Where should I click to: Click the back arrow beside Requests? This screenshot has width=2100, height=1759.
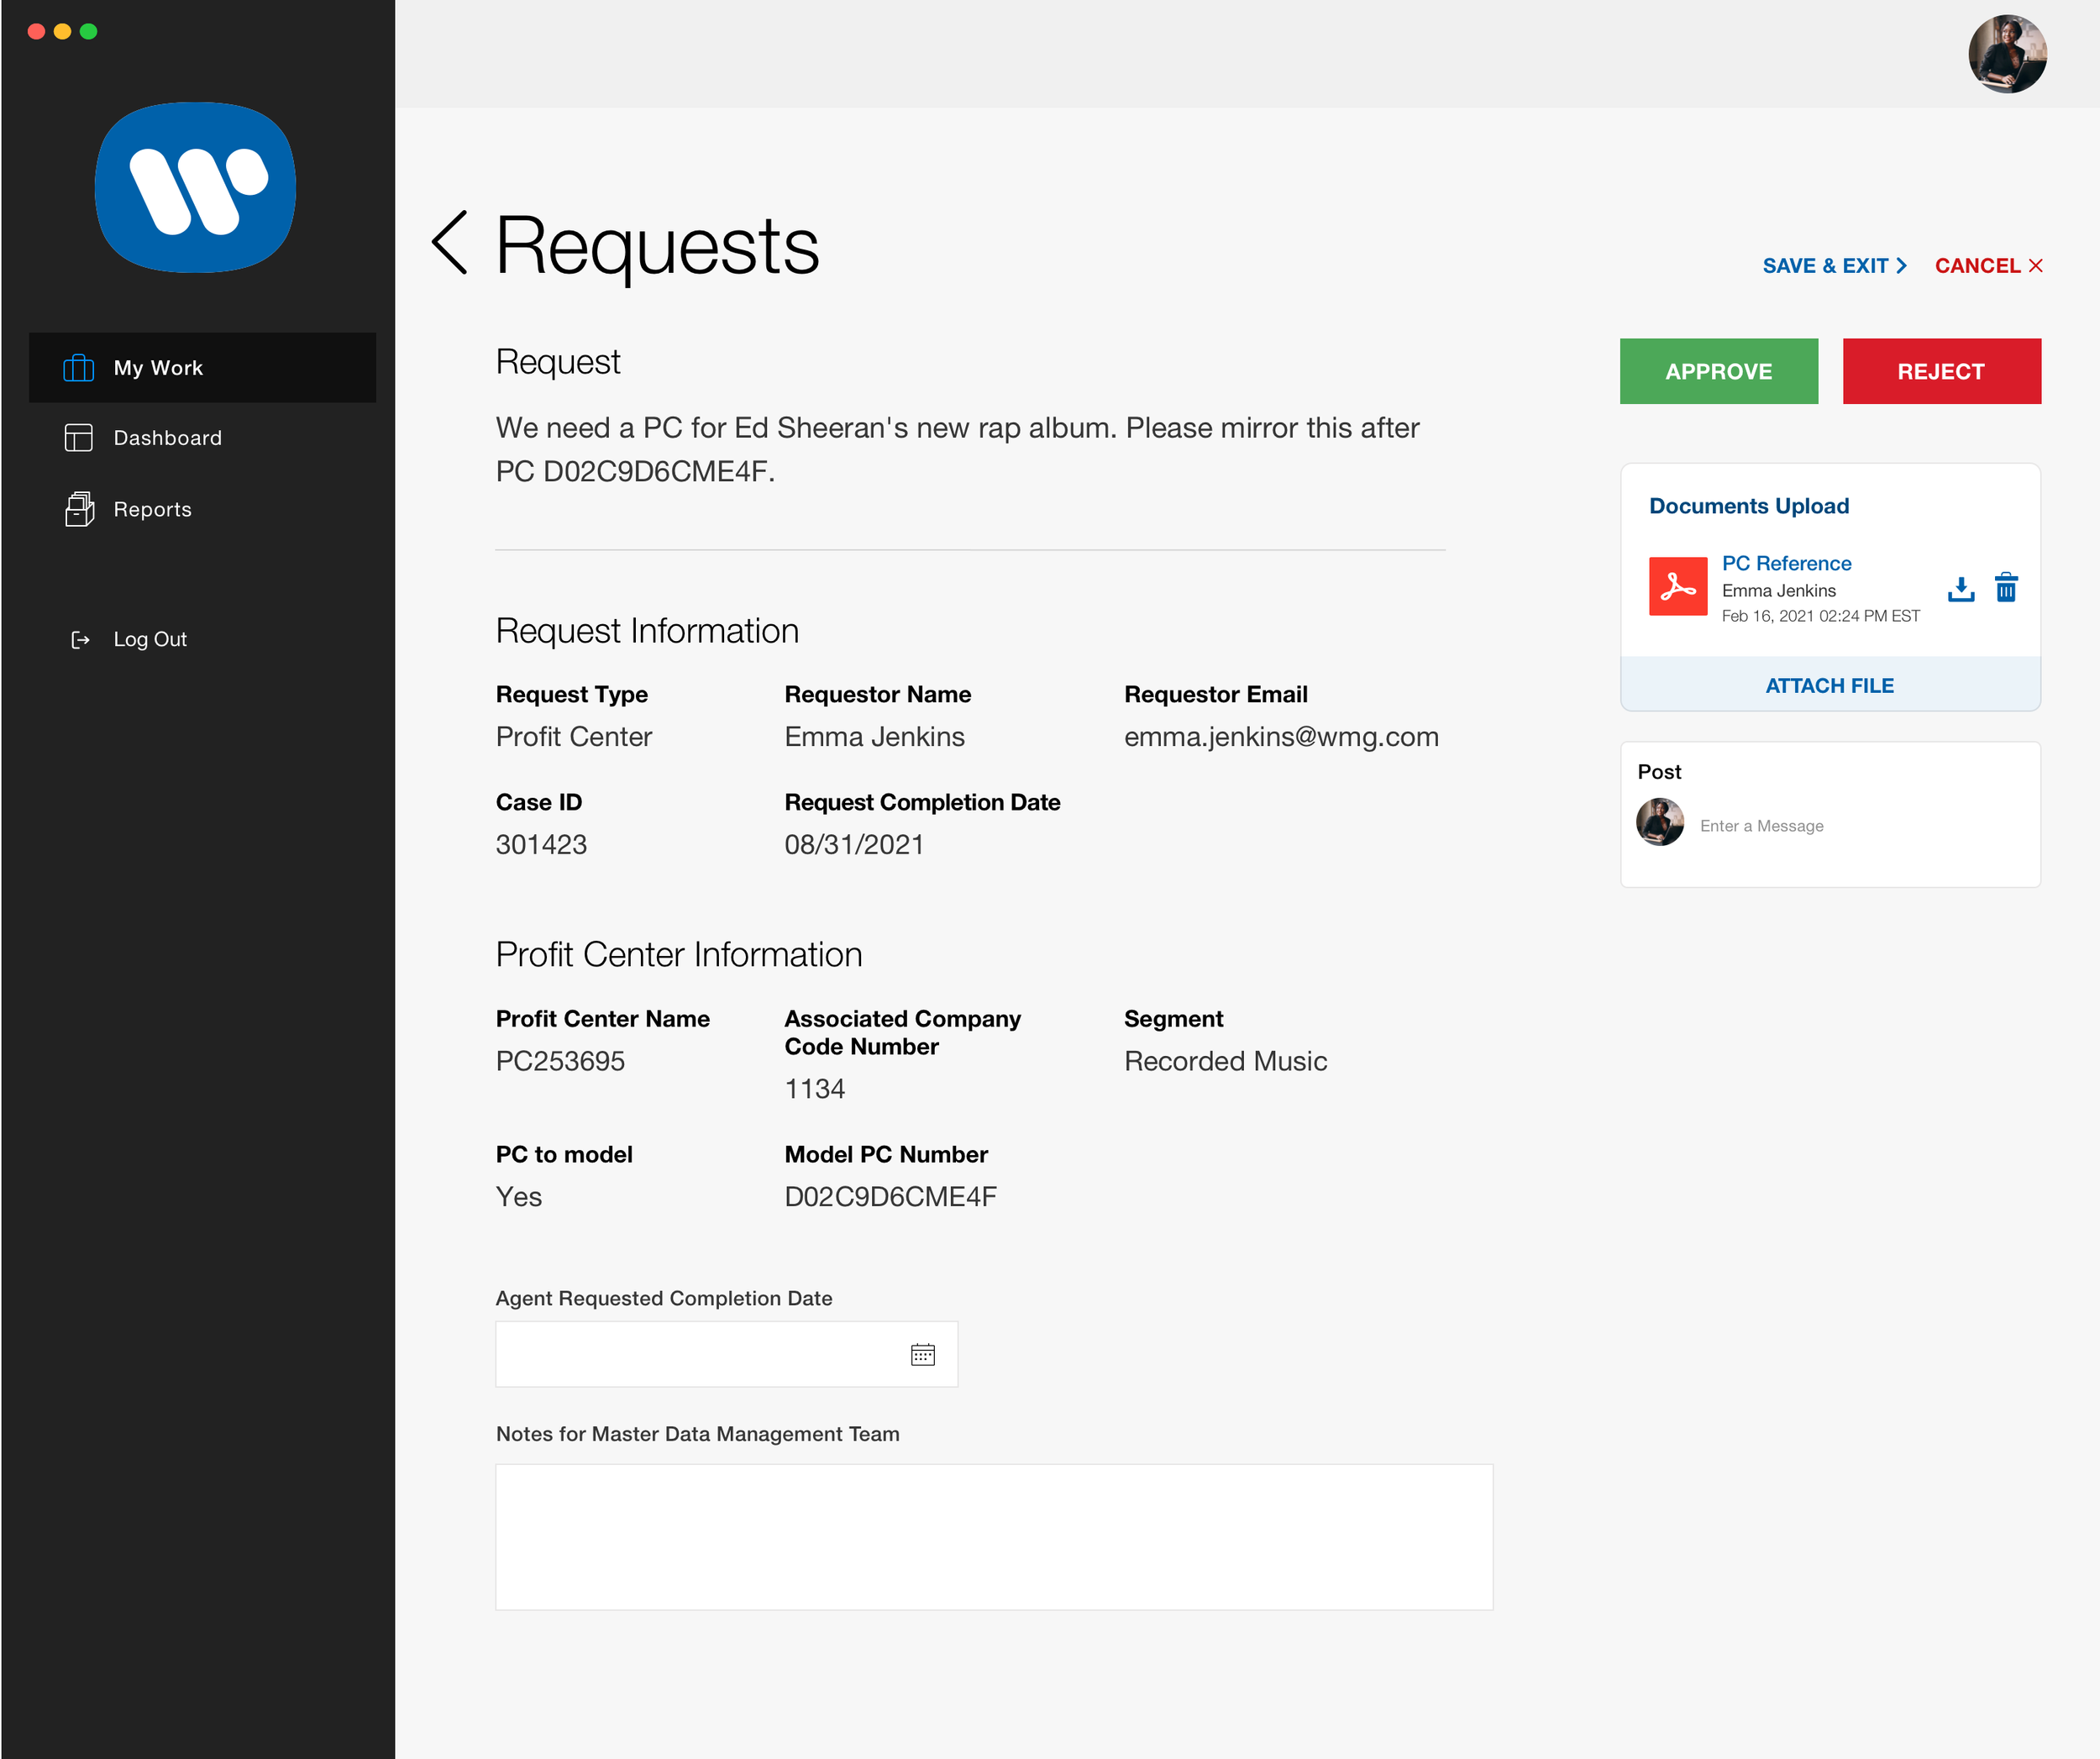(x=450, y=243)
